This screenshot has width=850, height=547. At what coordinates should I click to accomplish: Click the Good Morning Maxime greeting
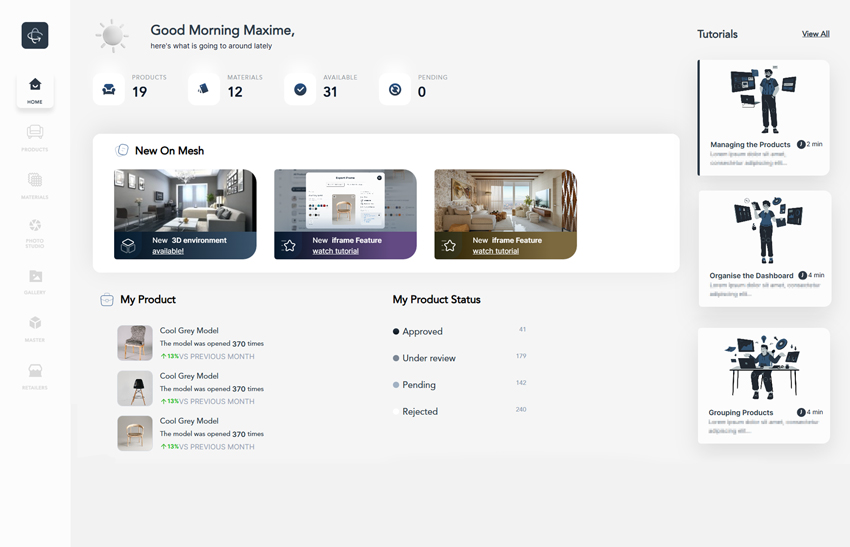[x=222, y=30]
